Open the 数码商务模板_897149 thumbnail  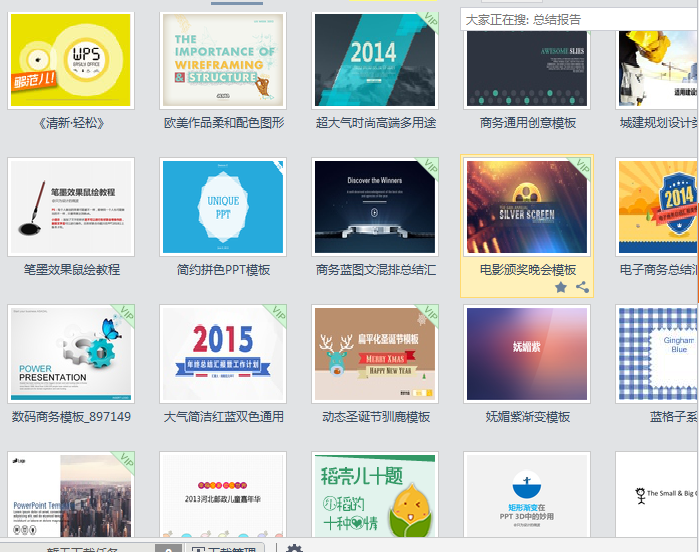pyautogui.click(x=71, y=353)
